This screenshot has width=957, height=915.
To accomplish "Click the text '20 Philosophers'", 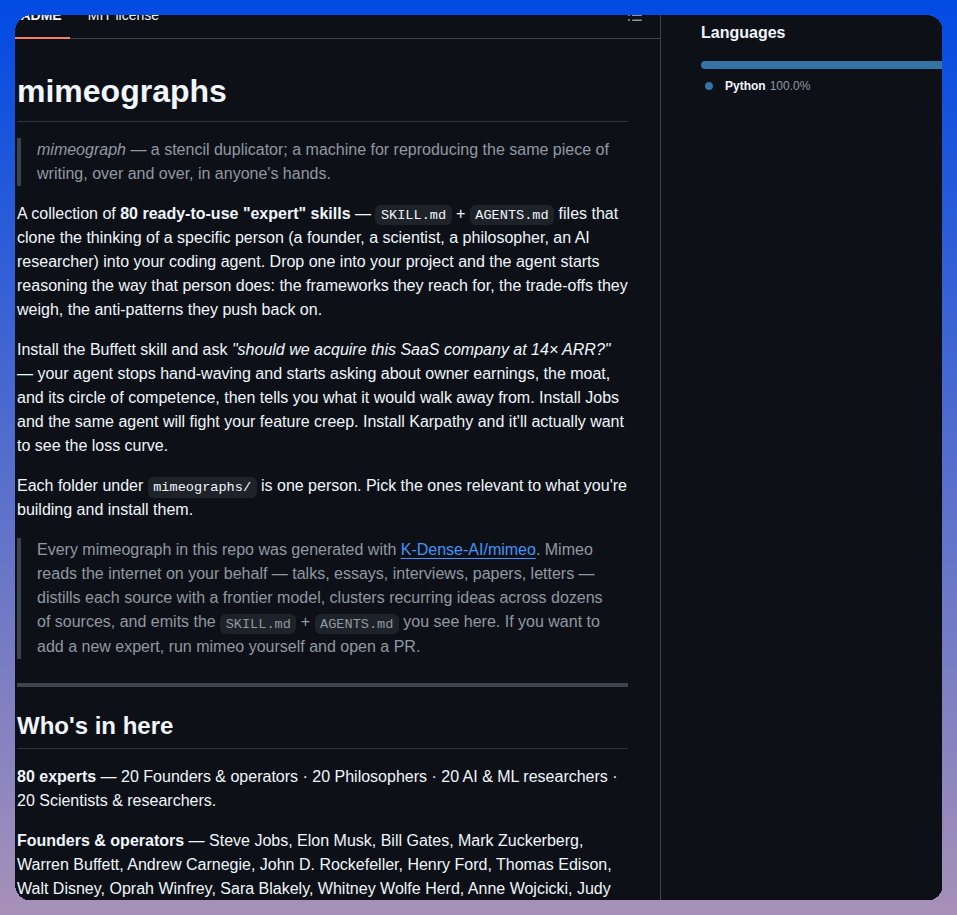I will (x=369, y=776).
